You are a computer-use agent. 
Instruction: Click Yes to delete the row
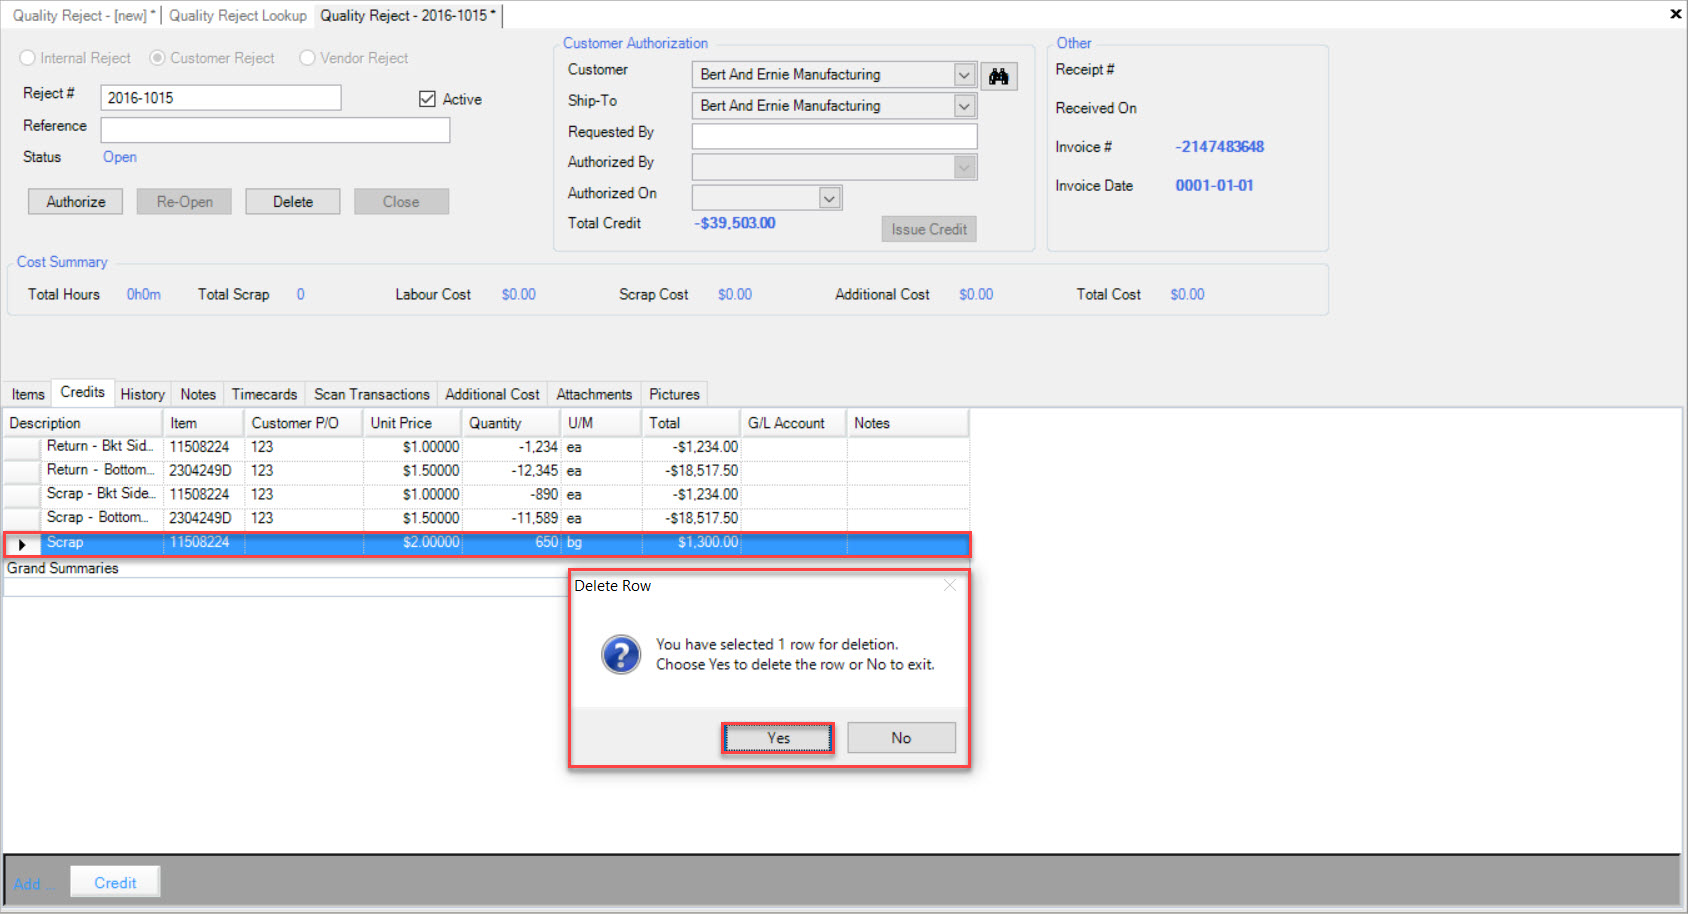[x=778, y=738]
